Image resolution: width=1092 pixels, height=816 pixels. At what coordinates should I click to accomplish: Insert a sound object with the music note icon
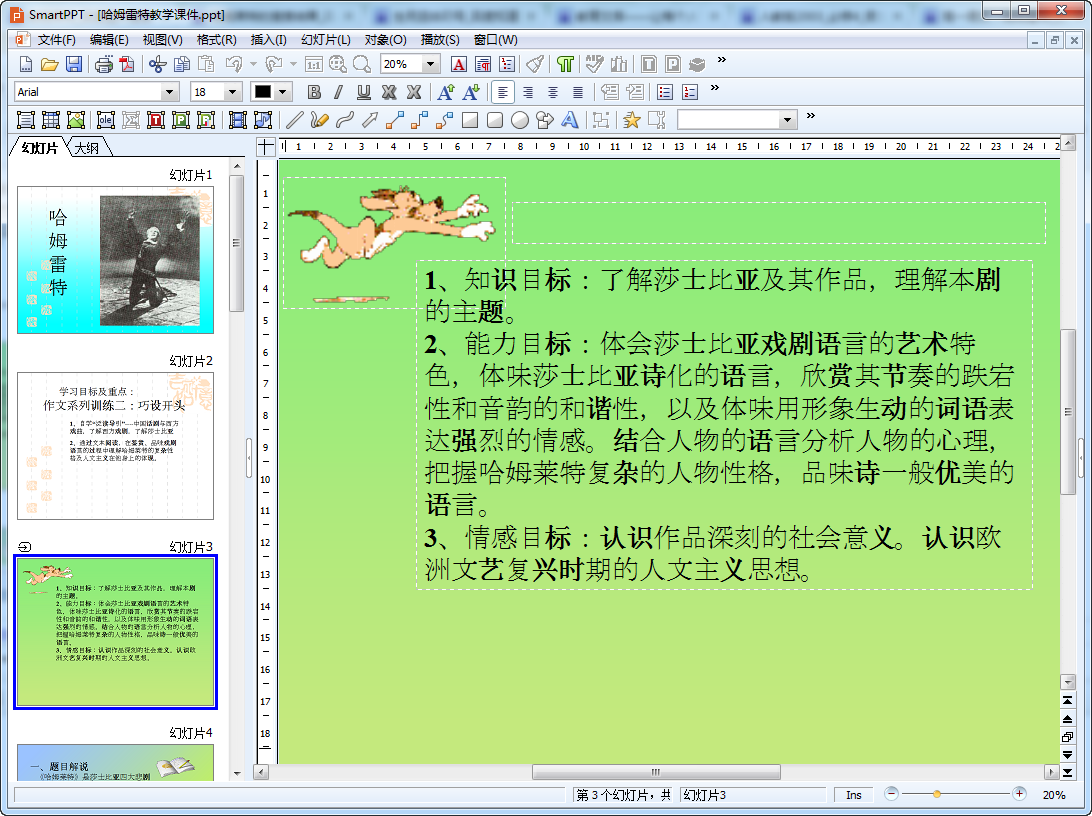click(x=263, y=120)
